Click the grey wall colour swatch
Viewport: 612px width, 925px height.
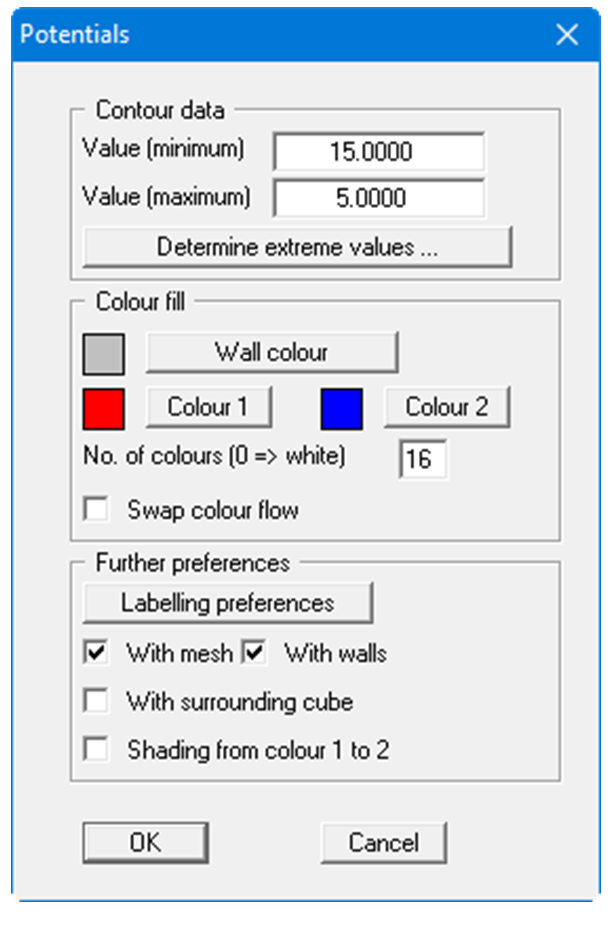pyautogui.click(x=104, y=352)
